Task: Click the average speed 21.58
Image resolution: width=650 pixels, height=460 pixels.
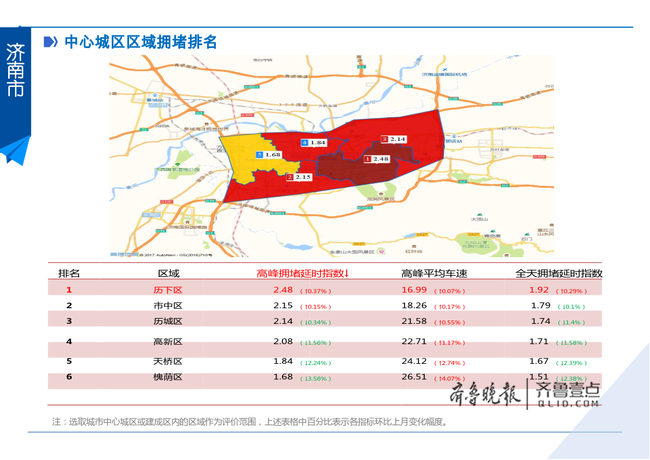Action: click(414, 321)
